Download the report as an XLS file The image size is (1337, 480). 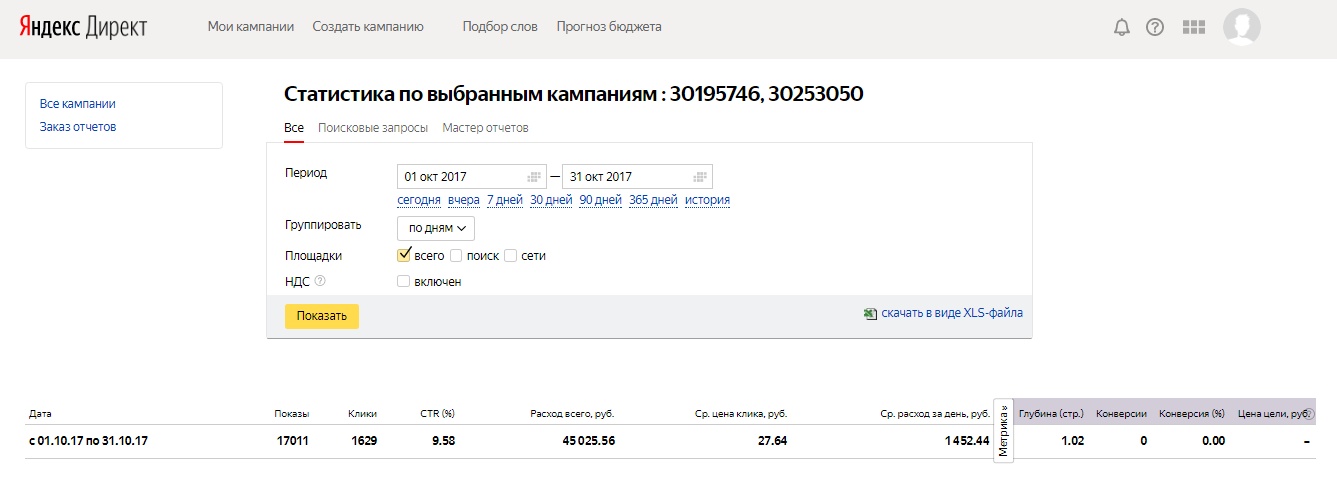tap(952, 313)
